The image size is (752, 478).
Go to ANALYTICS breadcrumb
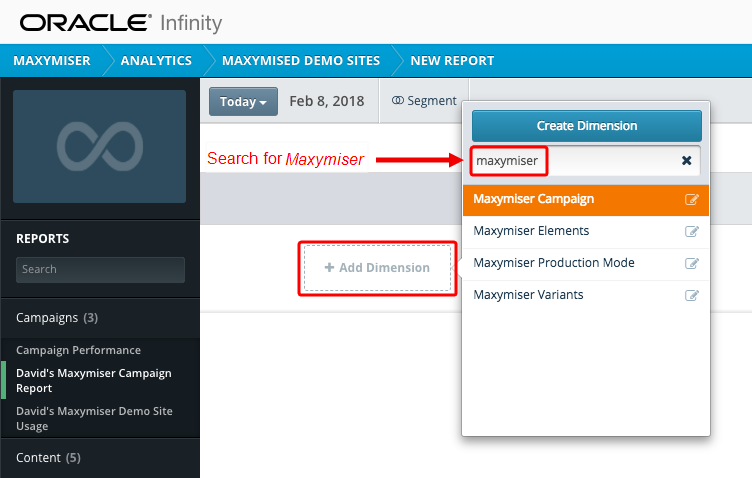(156, 61)
